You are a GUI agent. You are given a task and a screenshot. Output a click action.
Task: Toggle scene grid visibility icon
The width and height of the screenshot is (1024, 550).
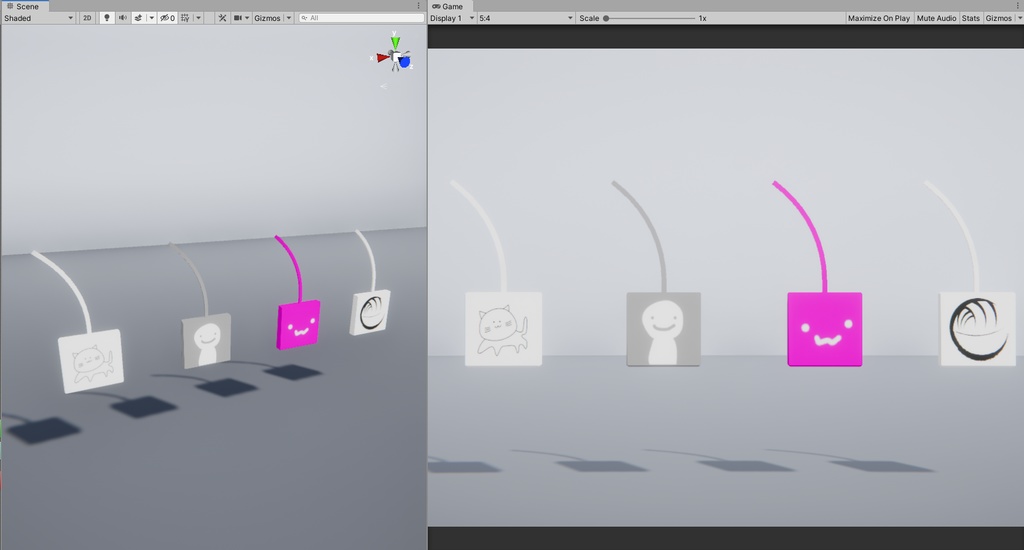tap(185, 18)
